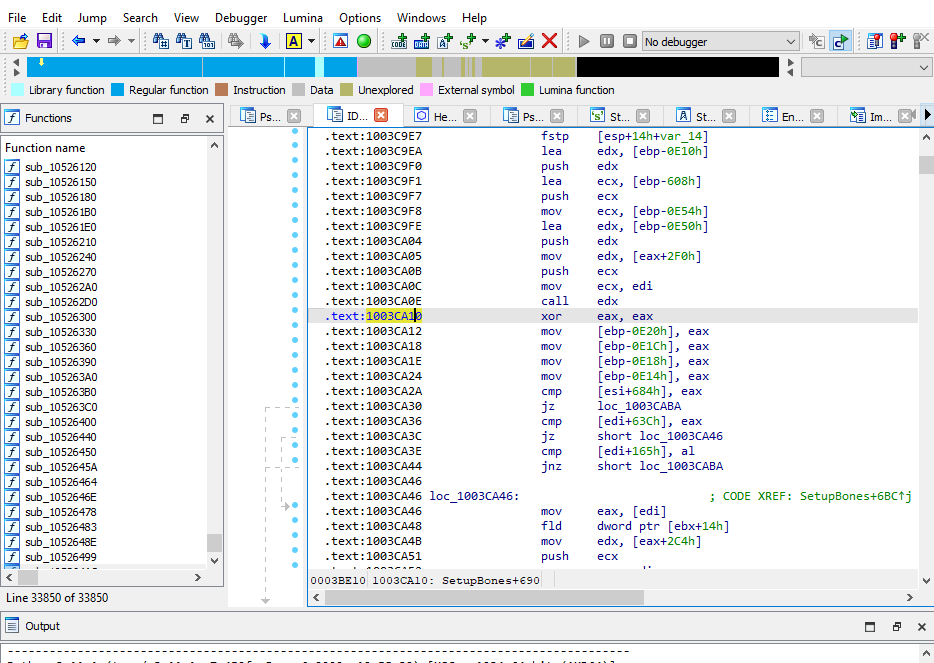
Task: Click the red warning triangle icon
Action: 341,41
